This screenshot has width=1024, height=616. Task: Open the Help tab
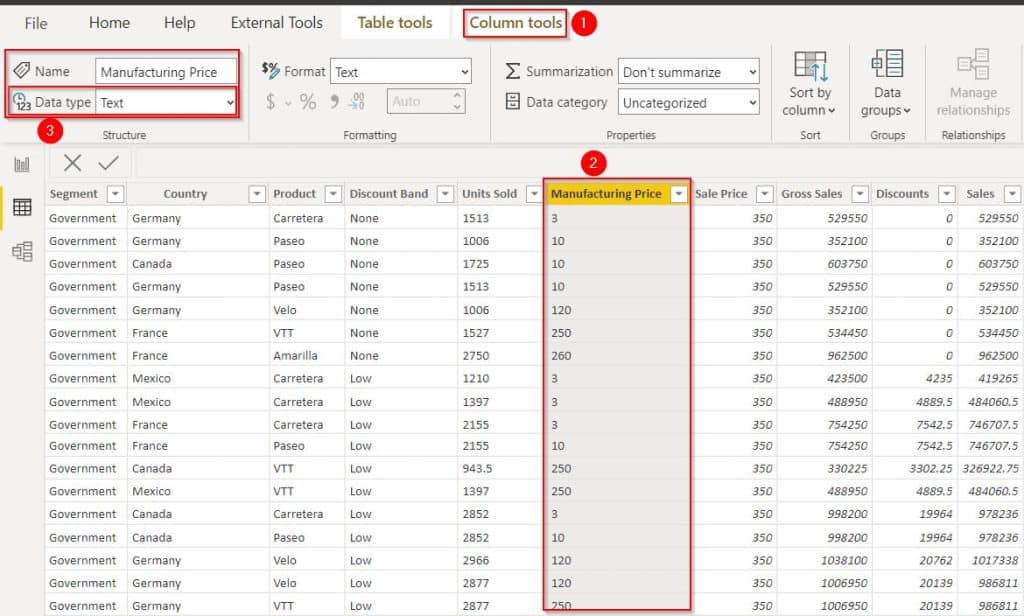179,23
